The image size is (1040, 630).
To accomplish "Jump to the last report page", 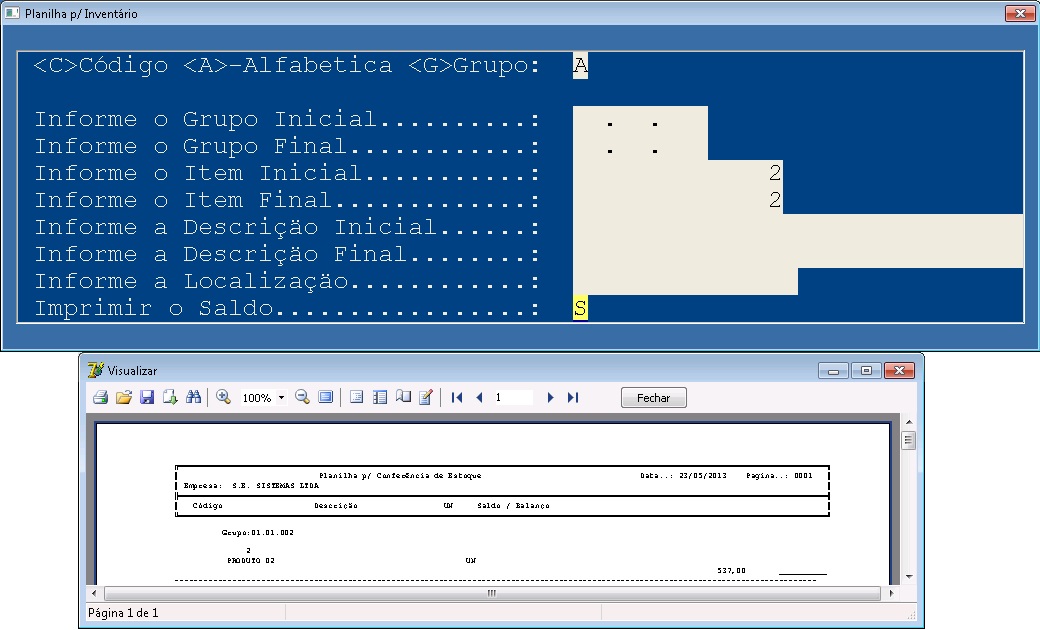I will point(573,398).
